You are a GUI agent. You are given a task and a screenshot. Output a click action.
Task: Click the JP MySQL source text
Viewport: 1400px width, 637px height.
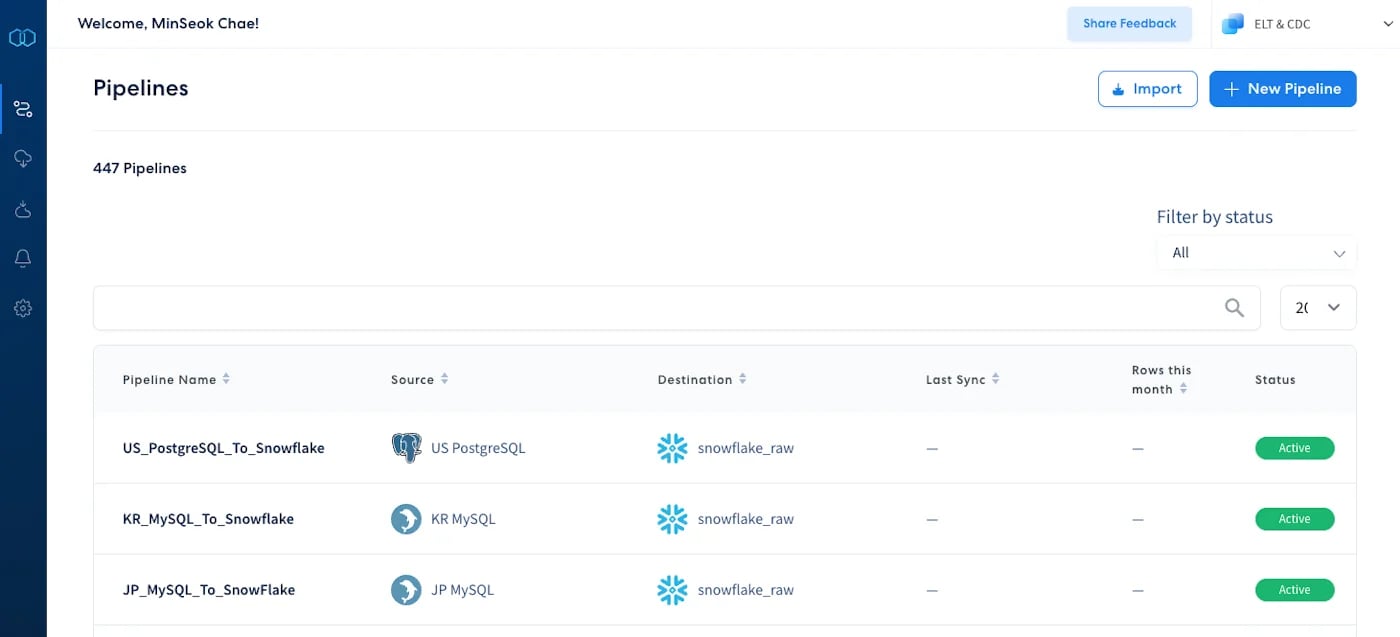point(462,590)
